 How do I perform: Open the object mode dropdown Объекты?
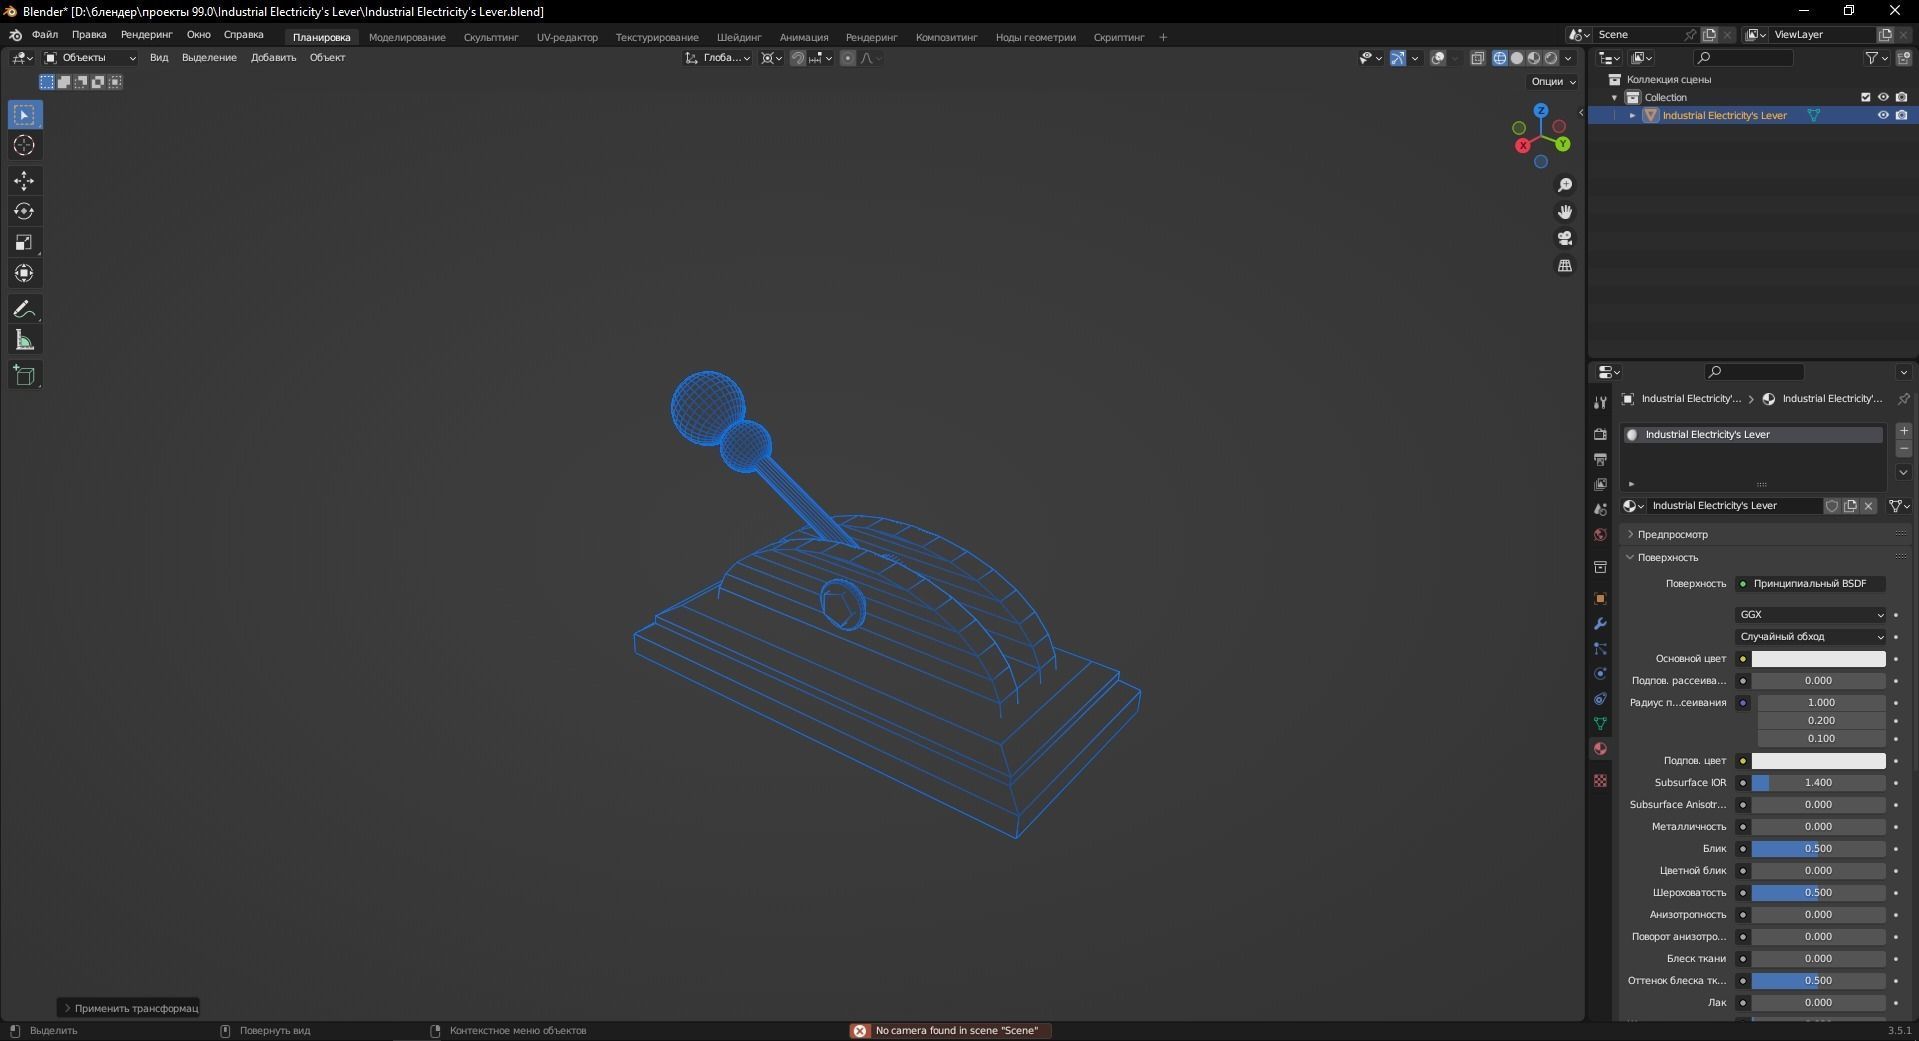(x=90, y=58)
